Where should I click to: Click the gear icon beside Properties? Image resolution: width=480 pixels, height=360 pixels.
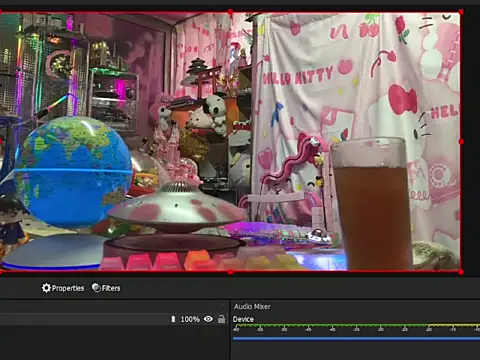click(46, 288)
